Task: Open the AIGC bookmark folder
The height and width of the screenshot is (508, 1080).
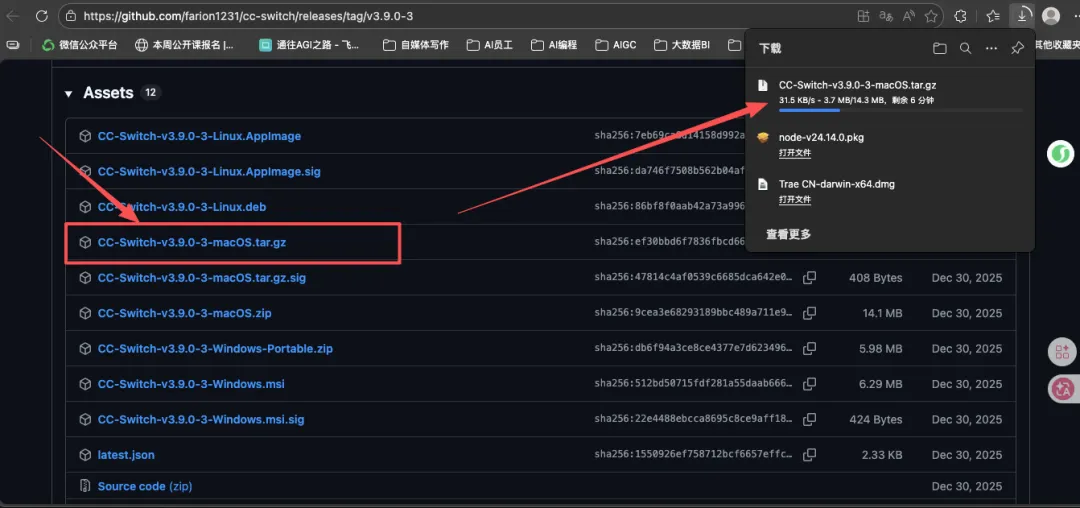Action: (616, 45)
